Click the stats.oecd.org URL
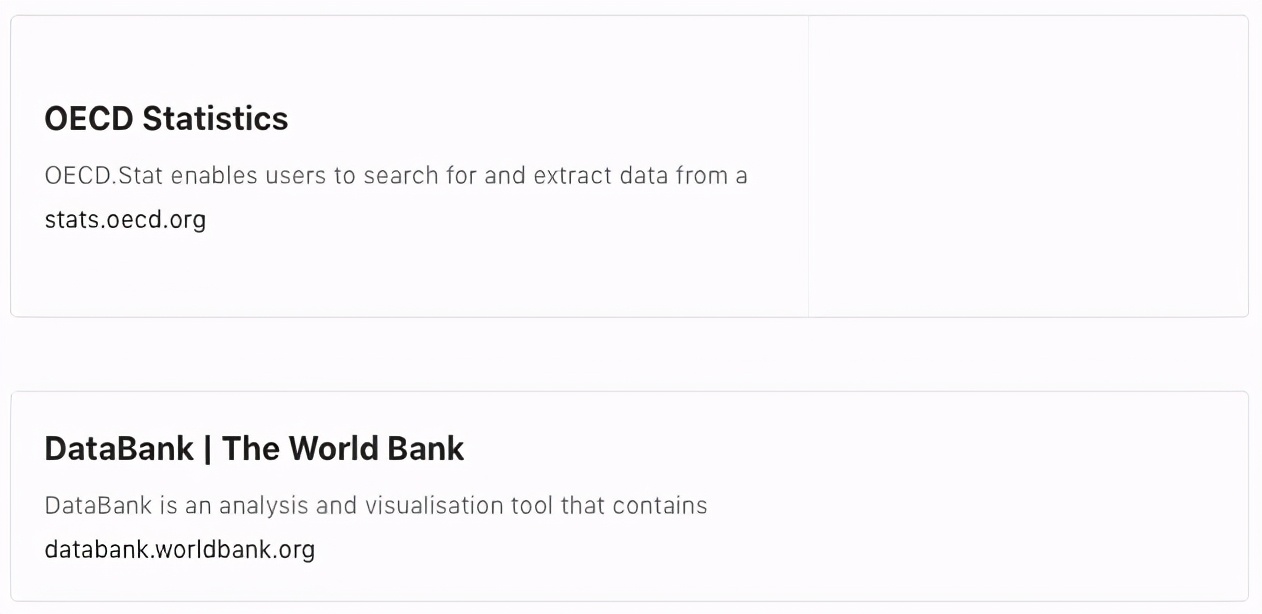1262x614 pixels. (125, 220)
